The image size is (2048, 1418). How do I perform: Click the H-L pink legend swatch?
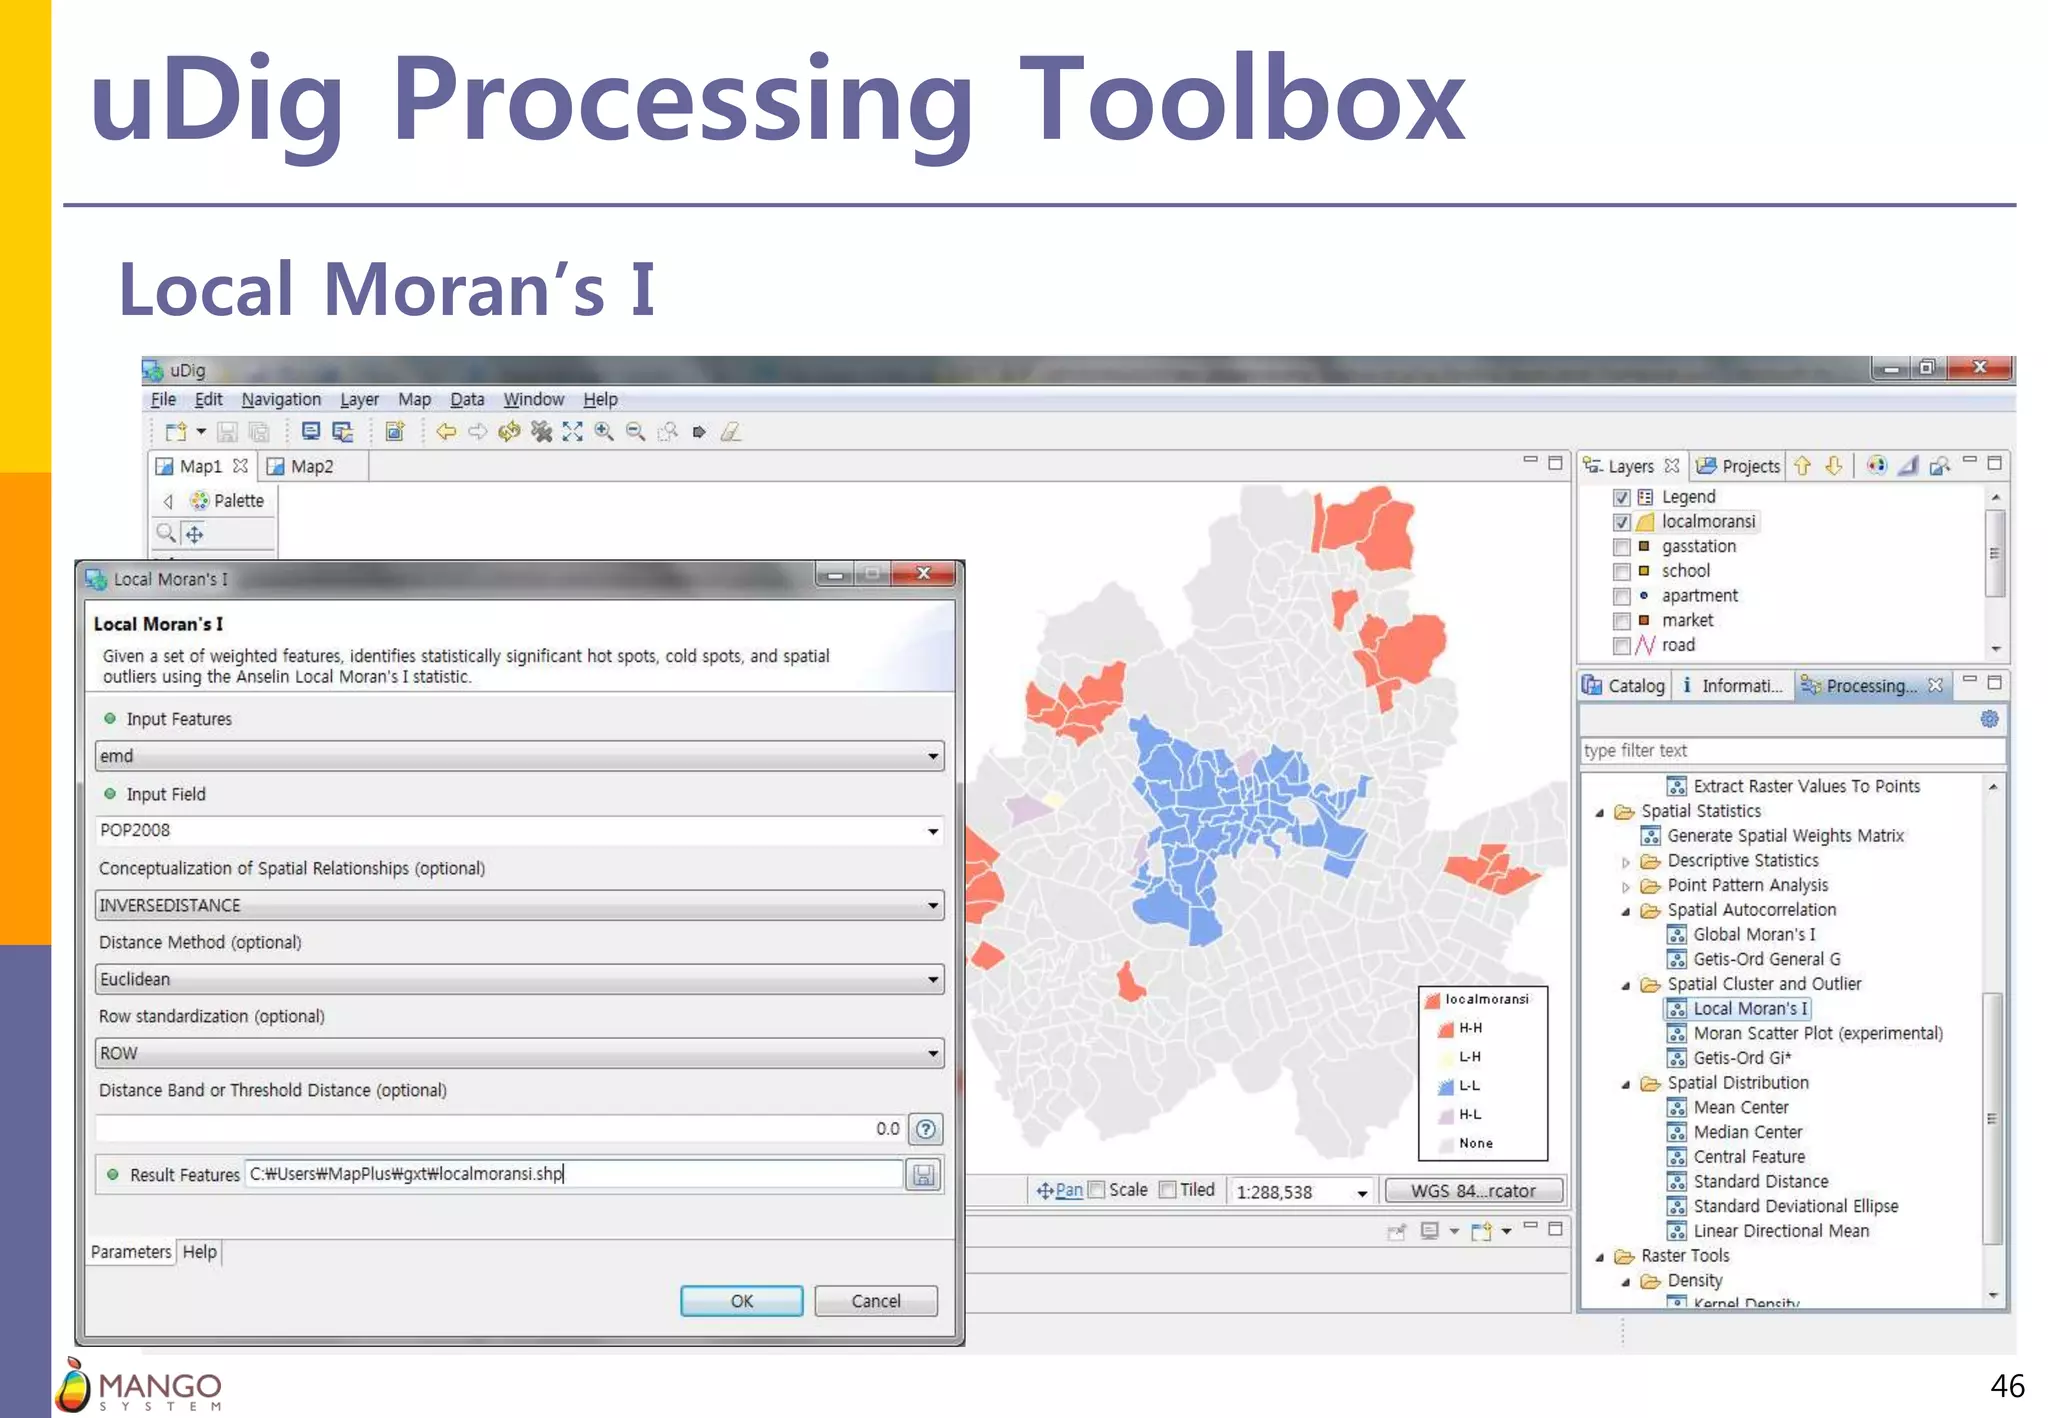pos(1445,1115)
